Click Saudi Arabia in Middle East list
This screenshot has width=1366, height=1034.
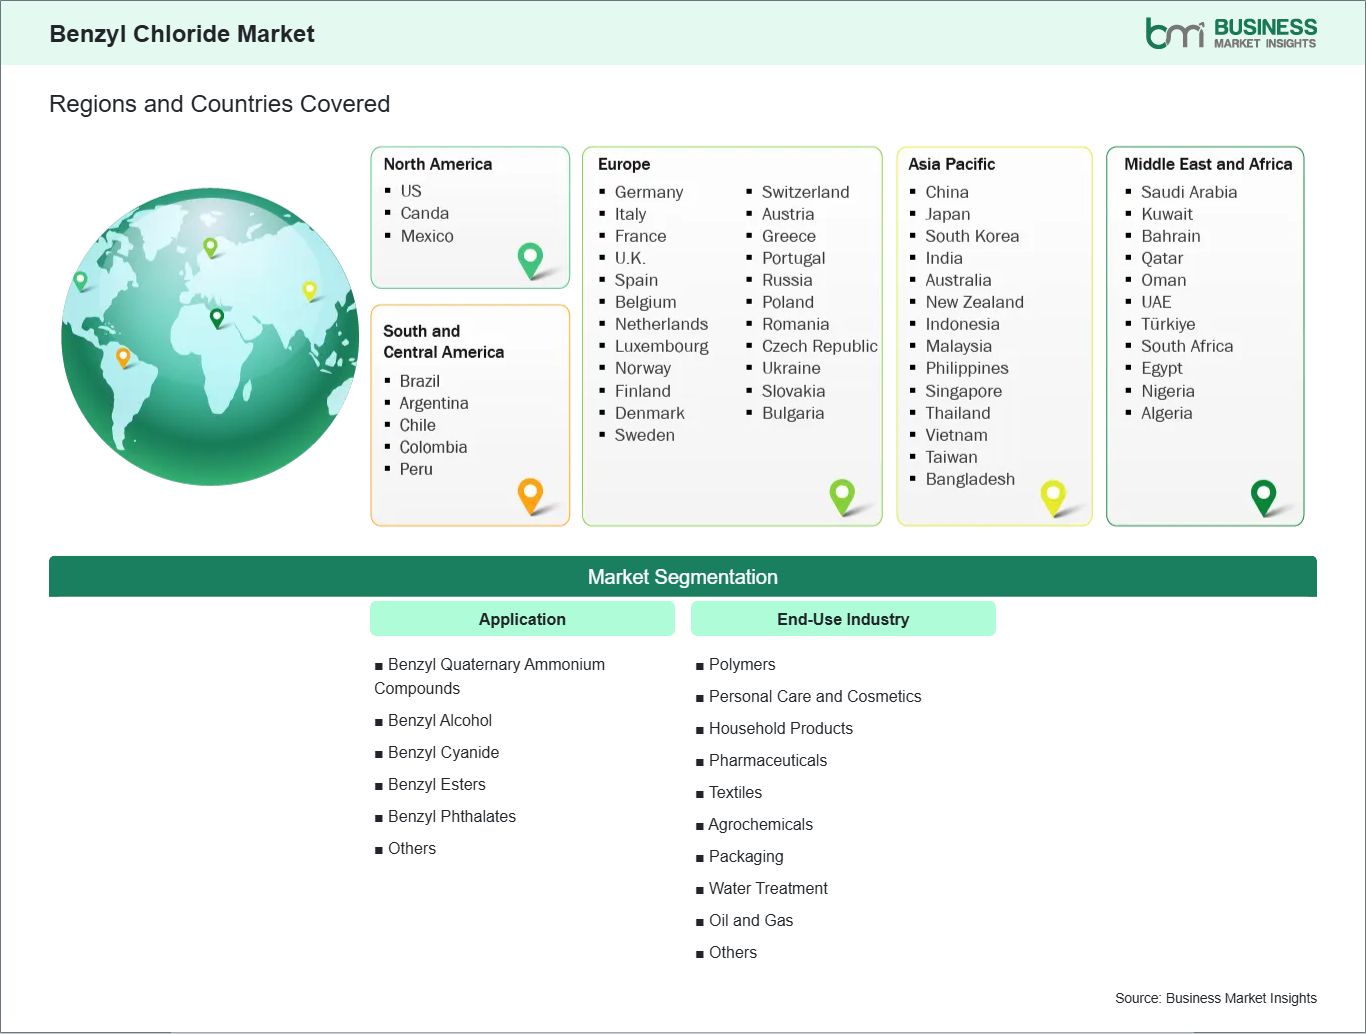pos(1188,192)
